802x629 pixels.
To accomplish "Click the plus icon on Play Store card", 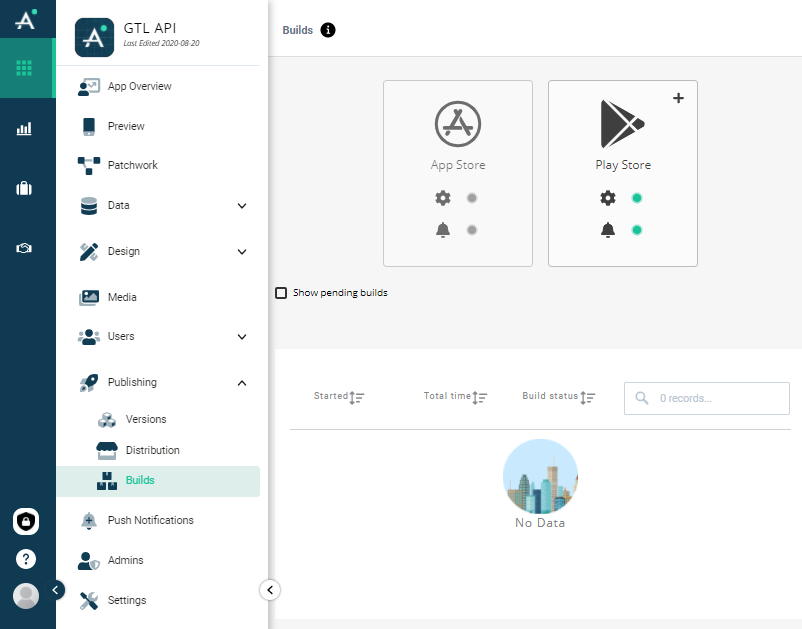I will pos(678,98).
